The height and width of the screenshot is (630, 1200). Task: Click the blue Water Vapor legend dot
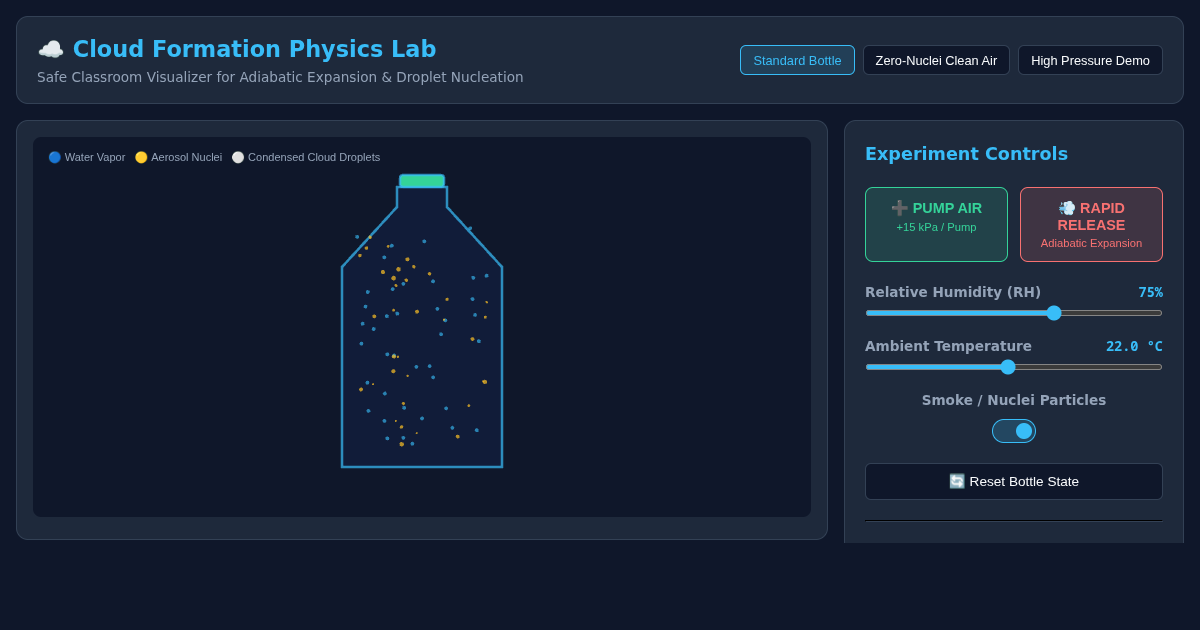tap(55, 157)
